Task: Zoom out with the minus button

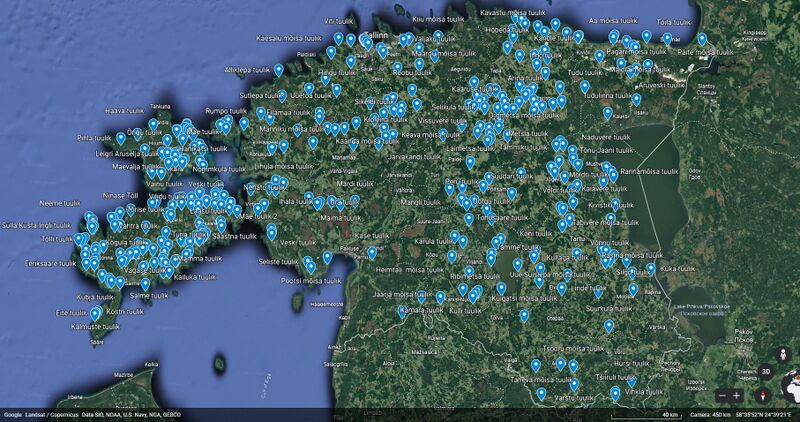Action: coord(721,396)
